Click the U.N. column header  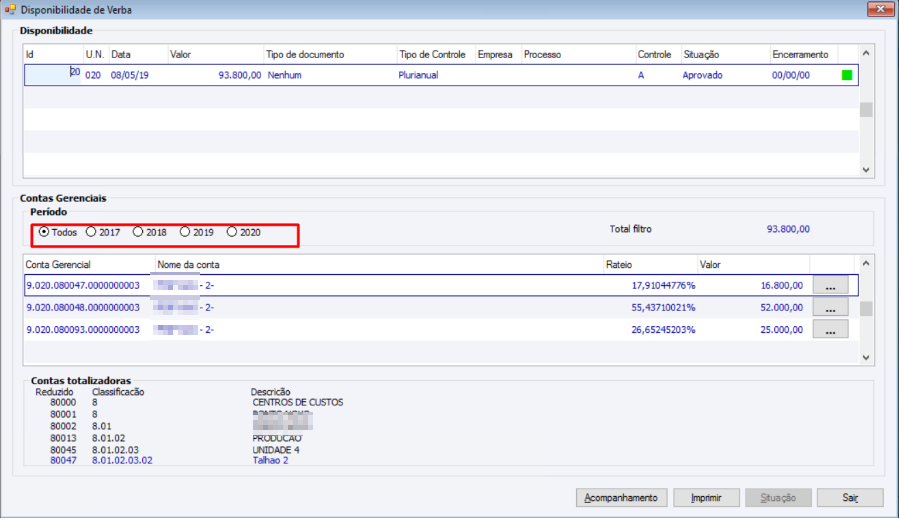click(x=95, y=54)
